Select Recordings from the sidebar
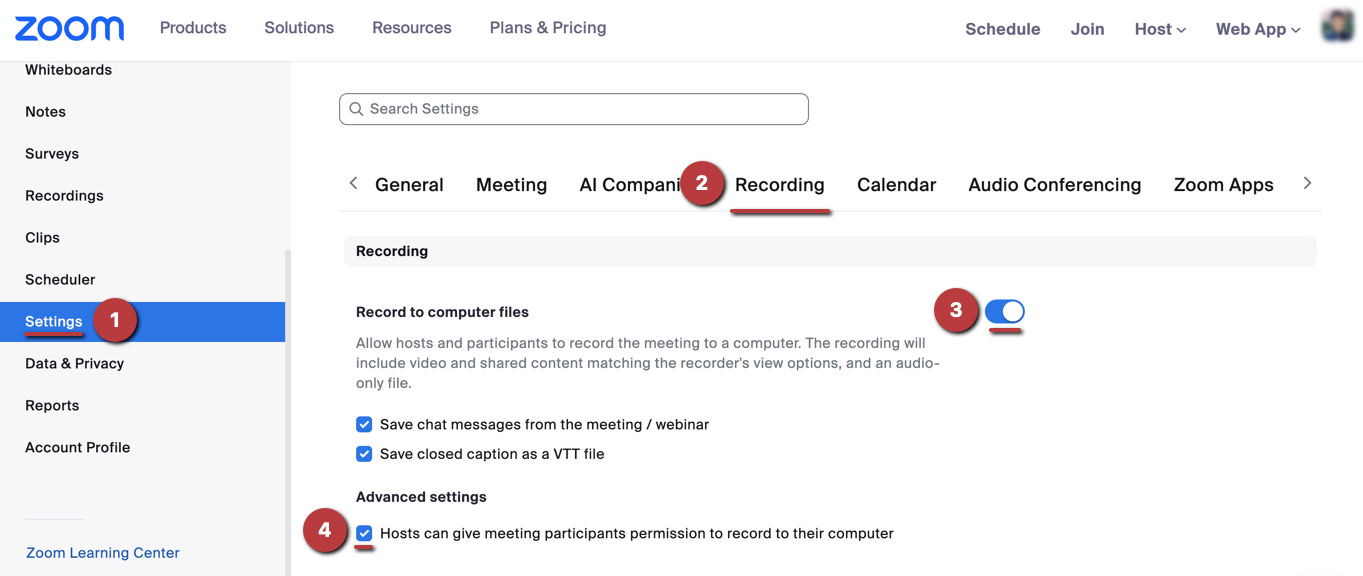 (64, 195)
